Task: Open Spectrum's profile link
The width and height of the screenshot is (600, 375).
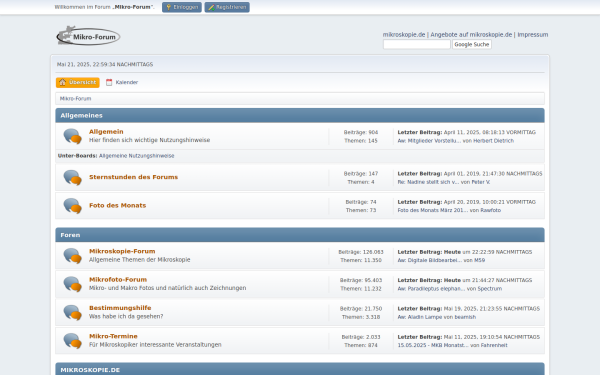Action: [x=489, y=289]
